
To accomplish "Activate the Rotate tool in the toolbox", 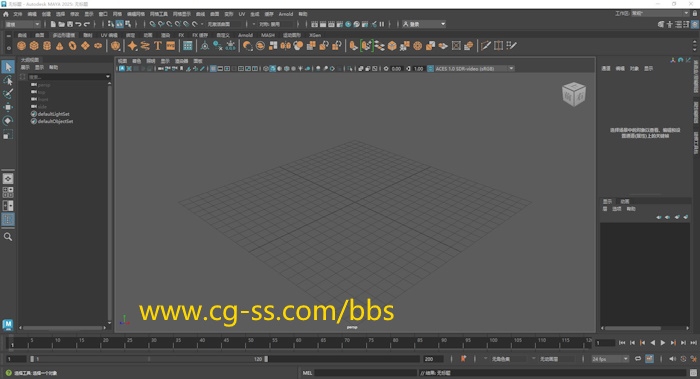I will pos(8,121).
